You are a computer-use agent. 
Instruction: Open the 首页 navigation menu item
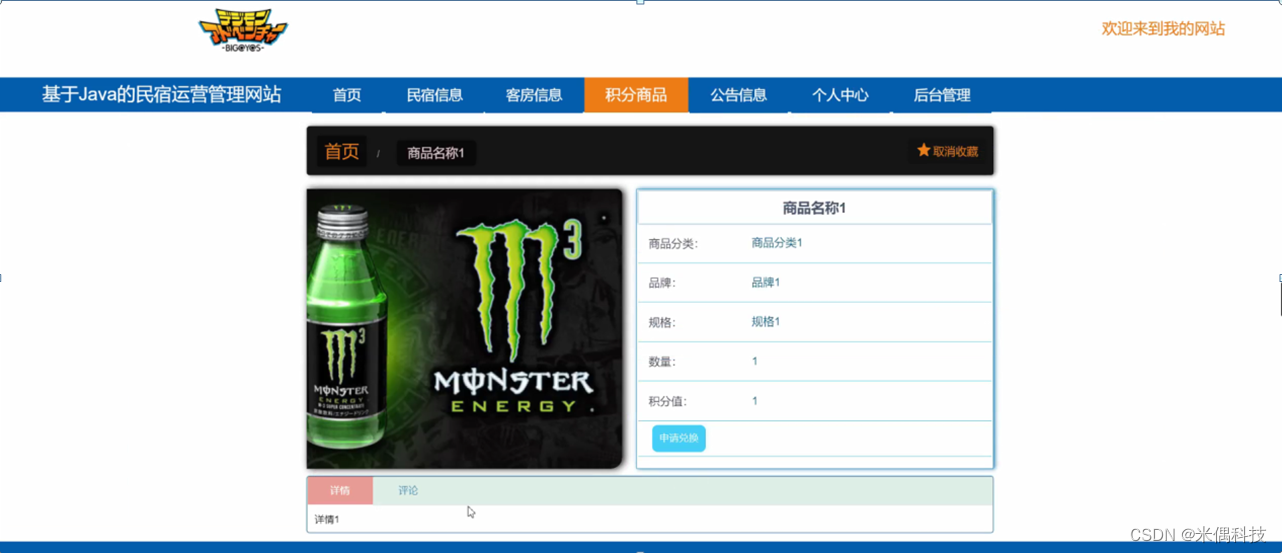point(347,95)
